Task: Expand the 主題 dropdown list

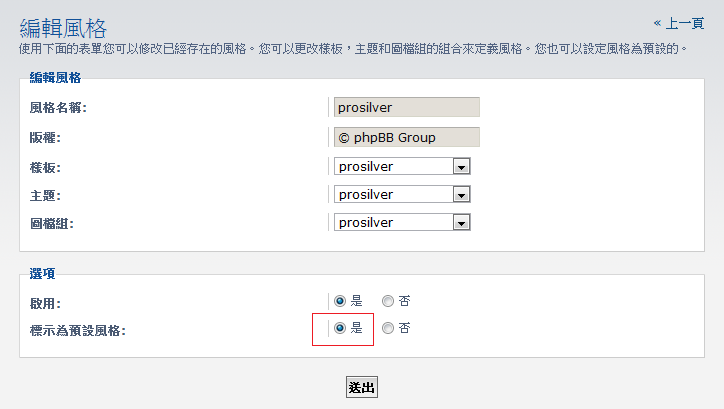Action: coord(402,194)
